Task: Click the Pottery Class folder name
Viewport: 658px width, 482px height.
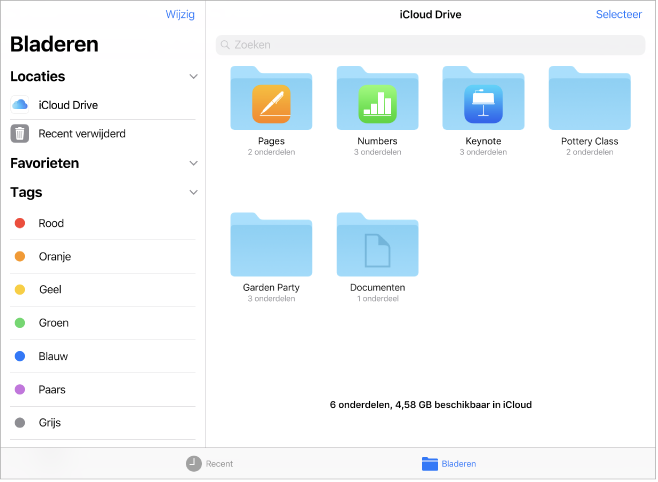Action: click(589, 141)
